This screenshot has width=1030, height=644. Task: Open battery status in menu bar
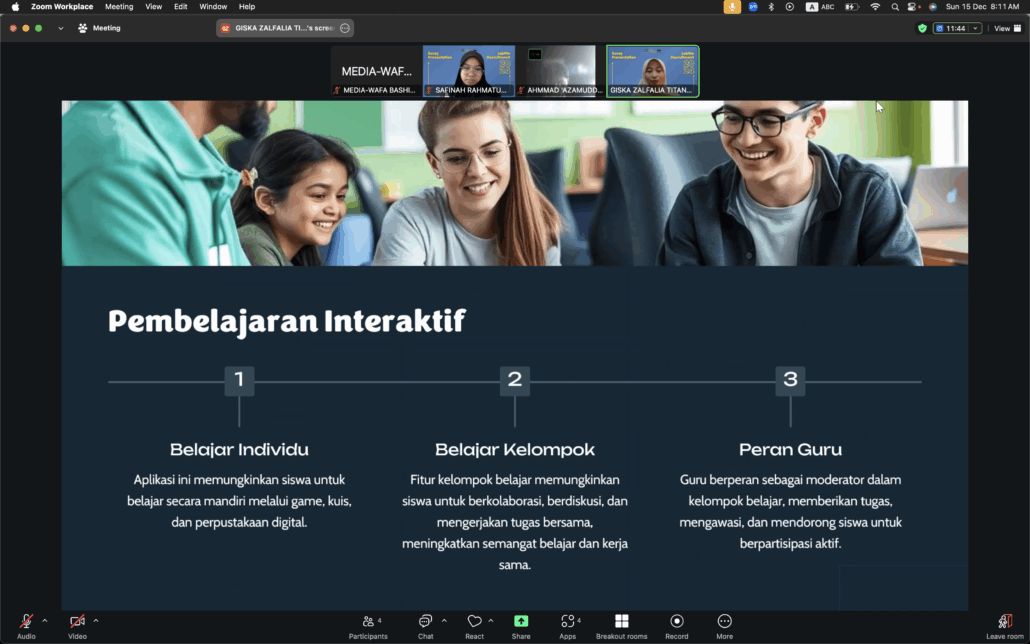pyautogui.click(x=851, y=7)
